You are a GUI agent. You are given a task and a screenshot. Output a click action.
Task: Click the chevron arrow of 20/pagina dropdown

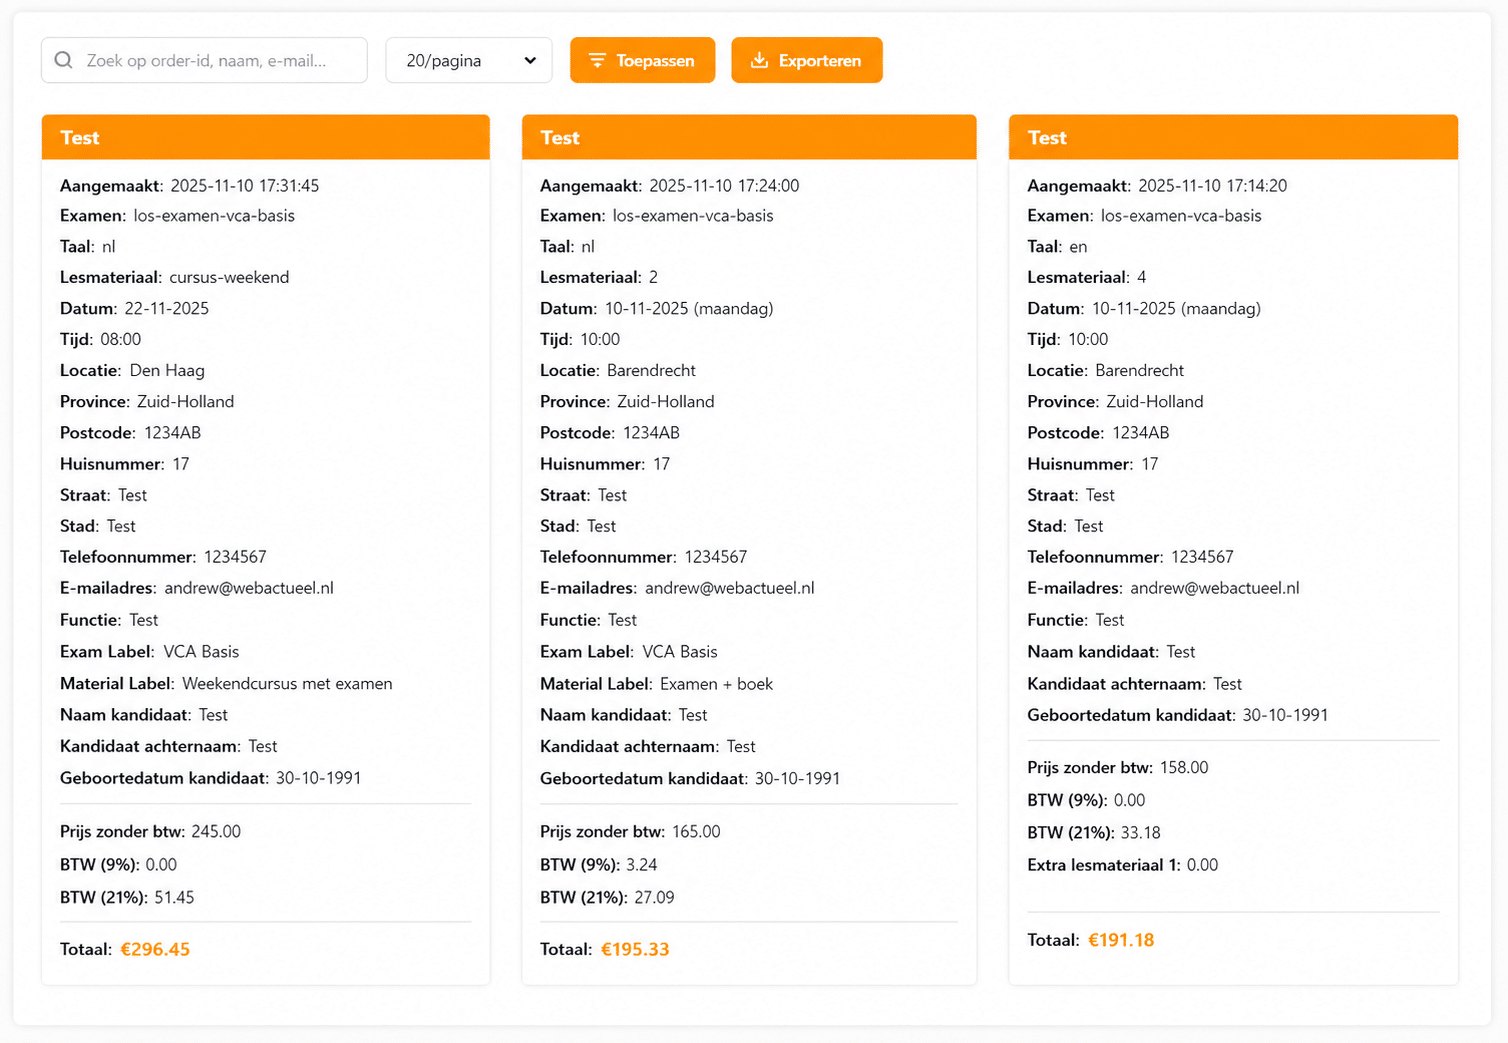(x=530, y=61)
